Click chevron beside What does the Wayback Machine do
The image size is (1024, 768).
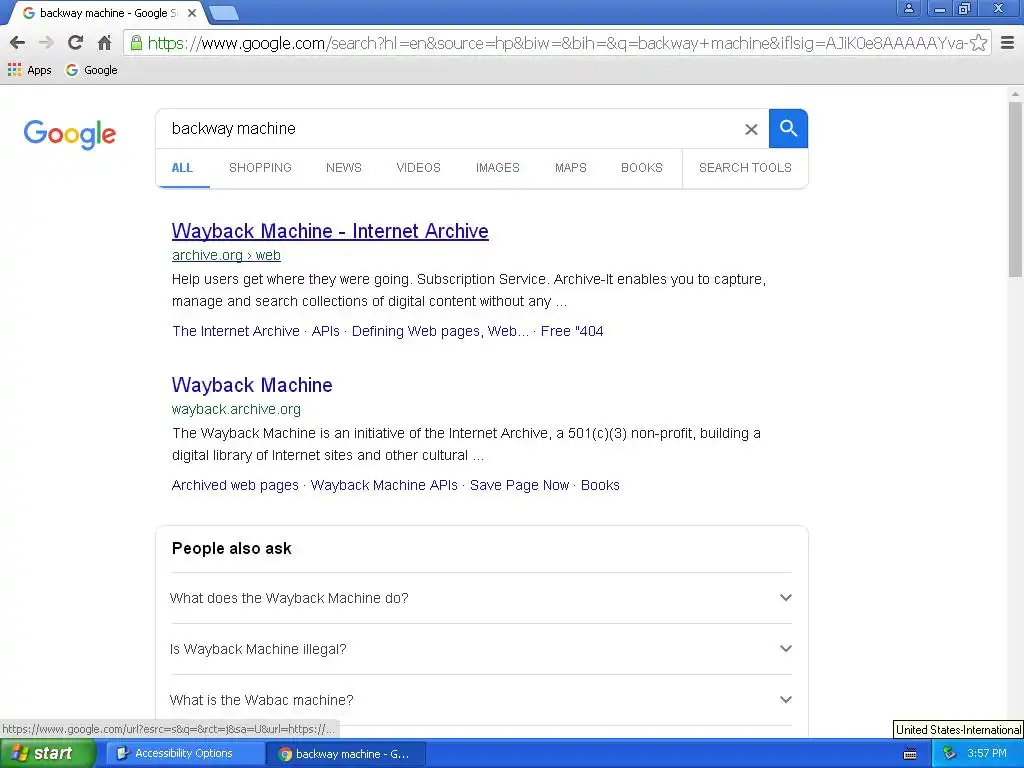tap(786, 598)
